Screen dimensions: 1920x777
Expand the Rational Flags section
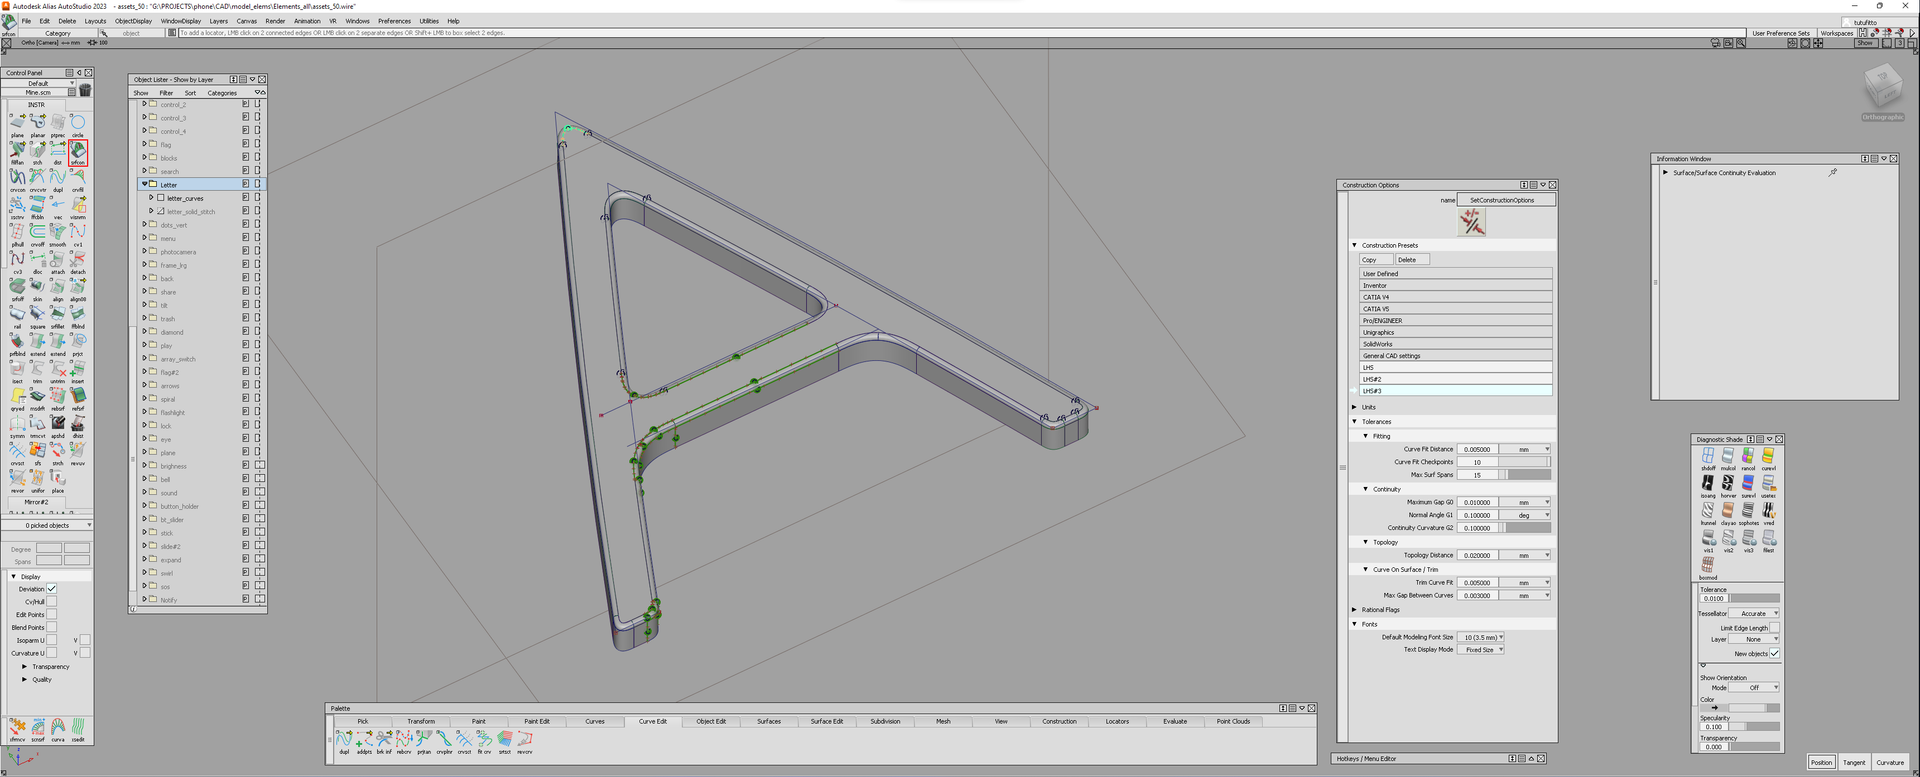1355,609
